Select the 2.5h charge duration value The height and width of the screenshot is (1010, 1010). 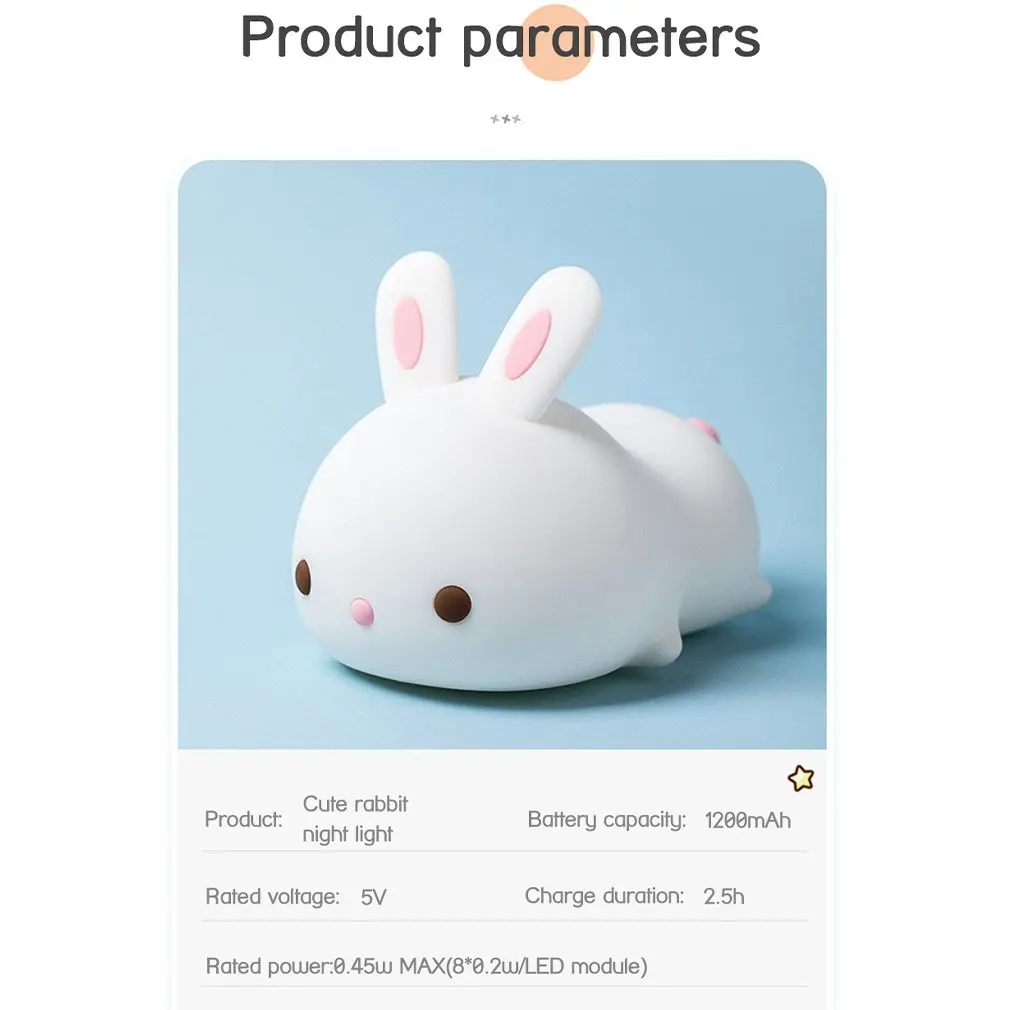724,897
